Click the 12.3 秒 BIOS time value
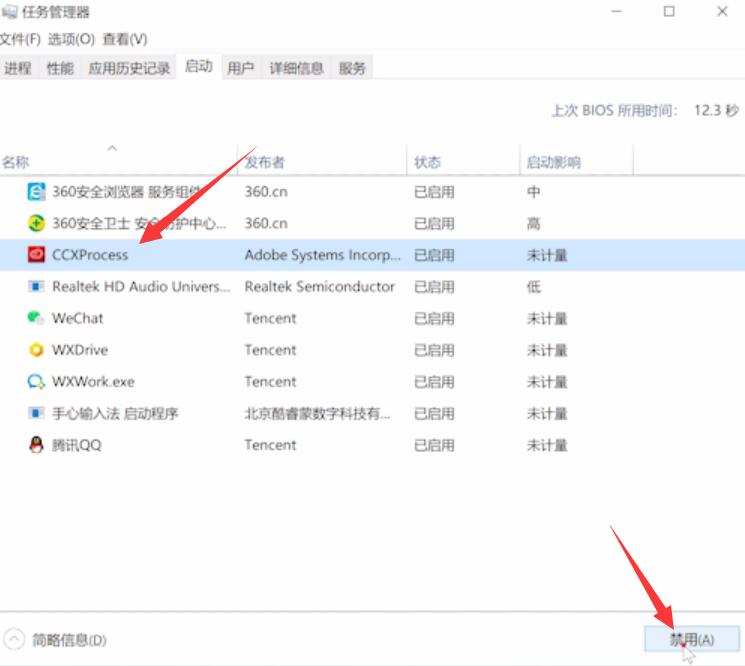Viewport: 745px width, 666px height. tap(716, 110)
